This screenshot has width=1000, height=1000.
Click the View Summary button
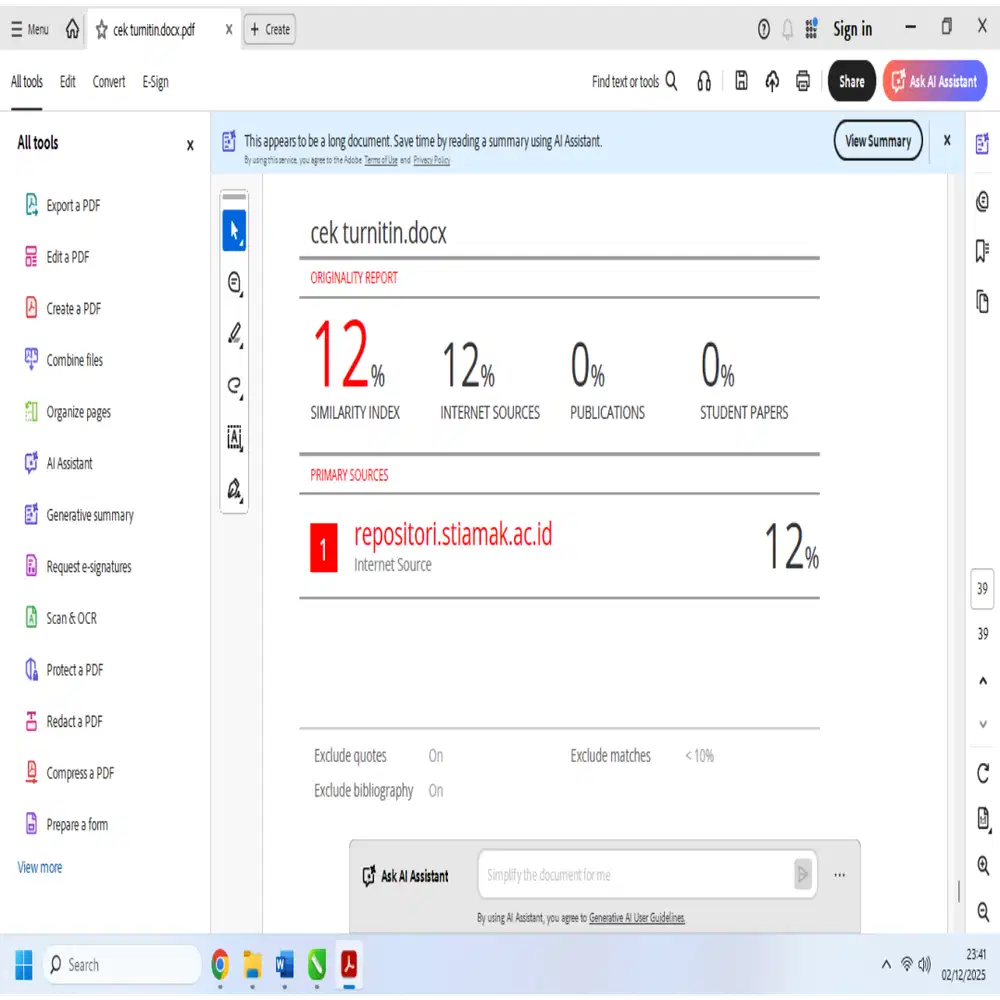pos(877,141)
